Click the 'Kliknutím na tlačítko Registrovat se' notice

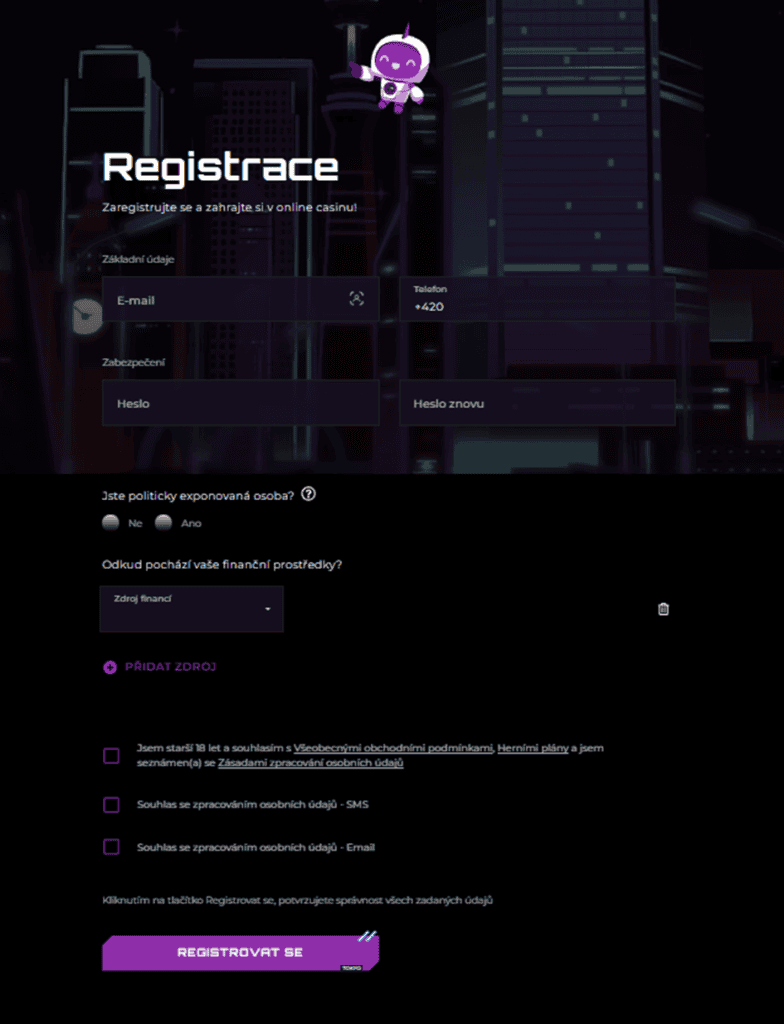click(x=297, y=900)
